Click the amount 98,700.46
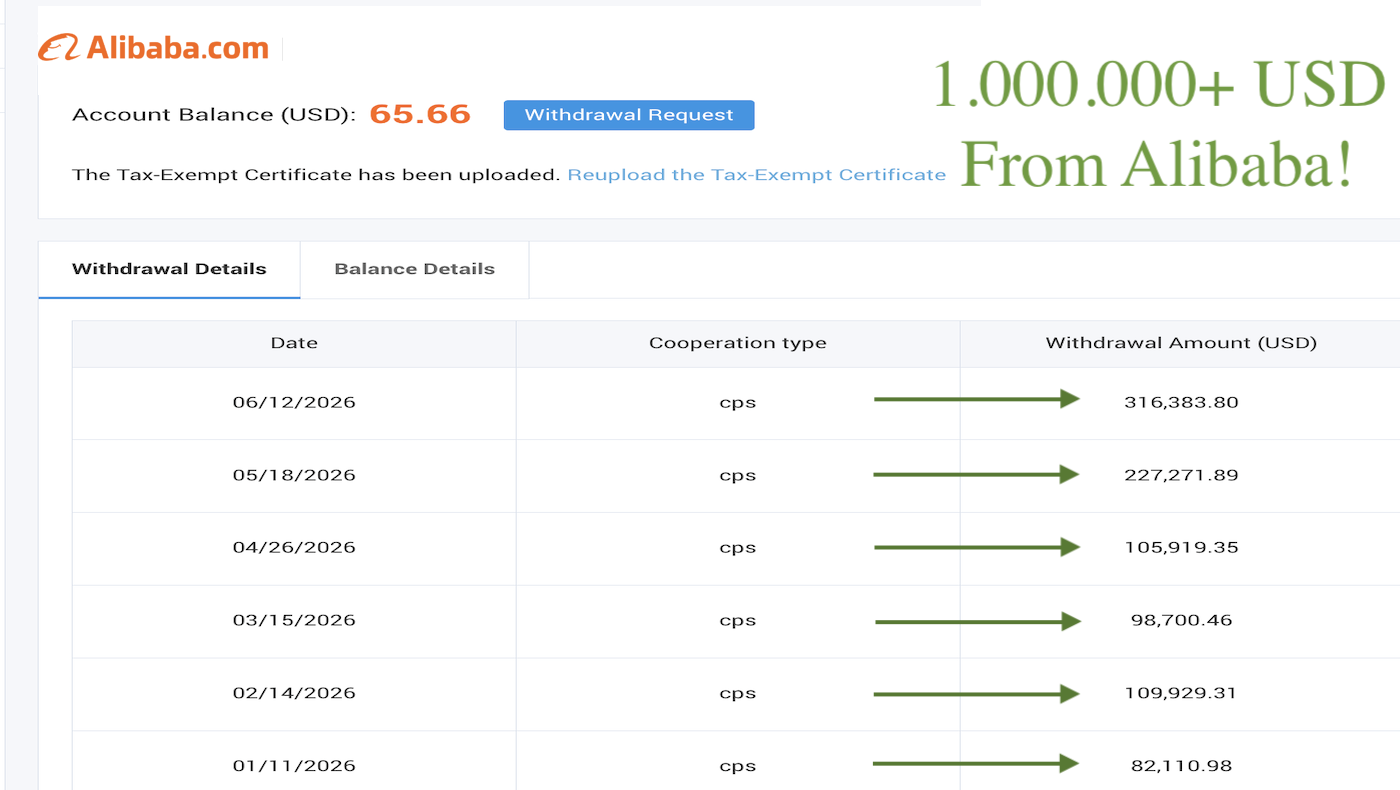The image size is (1400, 790). 1181,620
